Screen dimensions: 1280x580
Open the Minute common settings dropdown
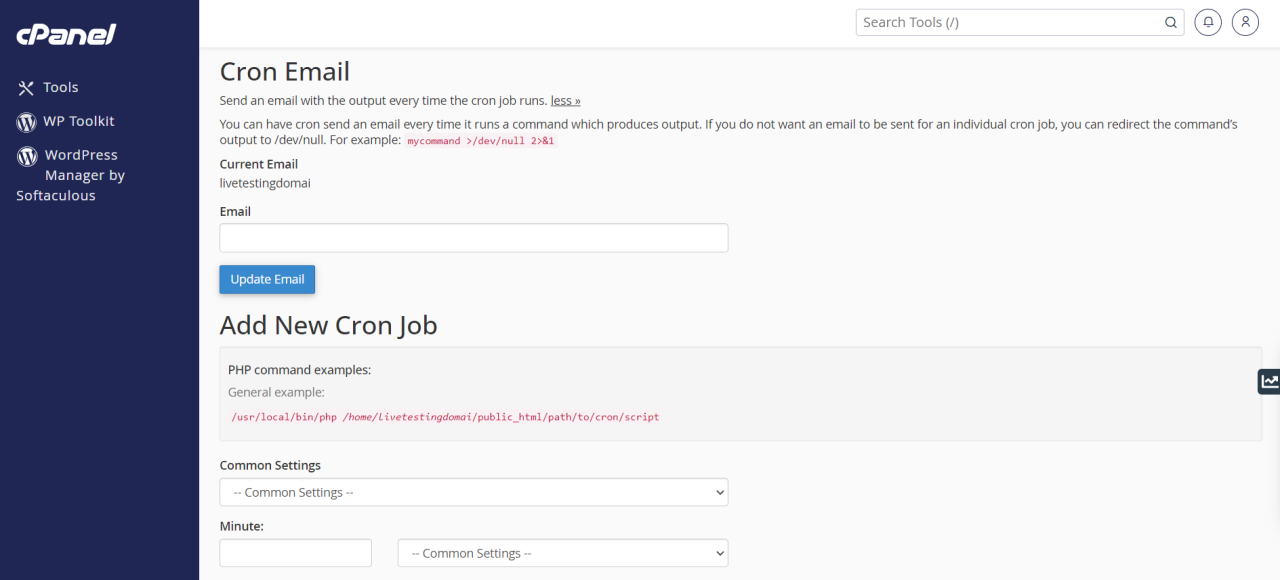pyautogui.click(x=562, y=552)
